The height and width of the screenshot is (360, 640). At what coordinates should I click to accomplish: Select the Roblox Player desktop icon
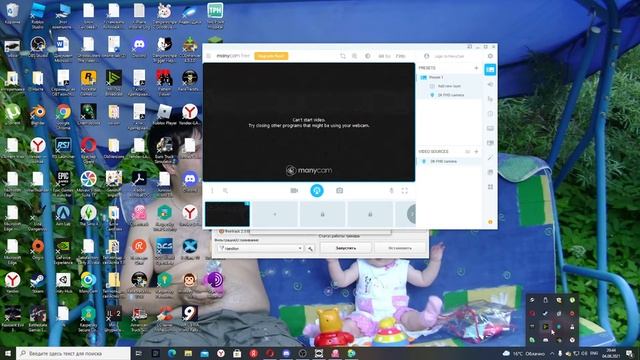(x=164, y=114)
